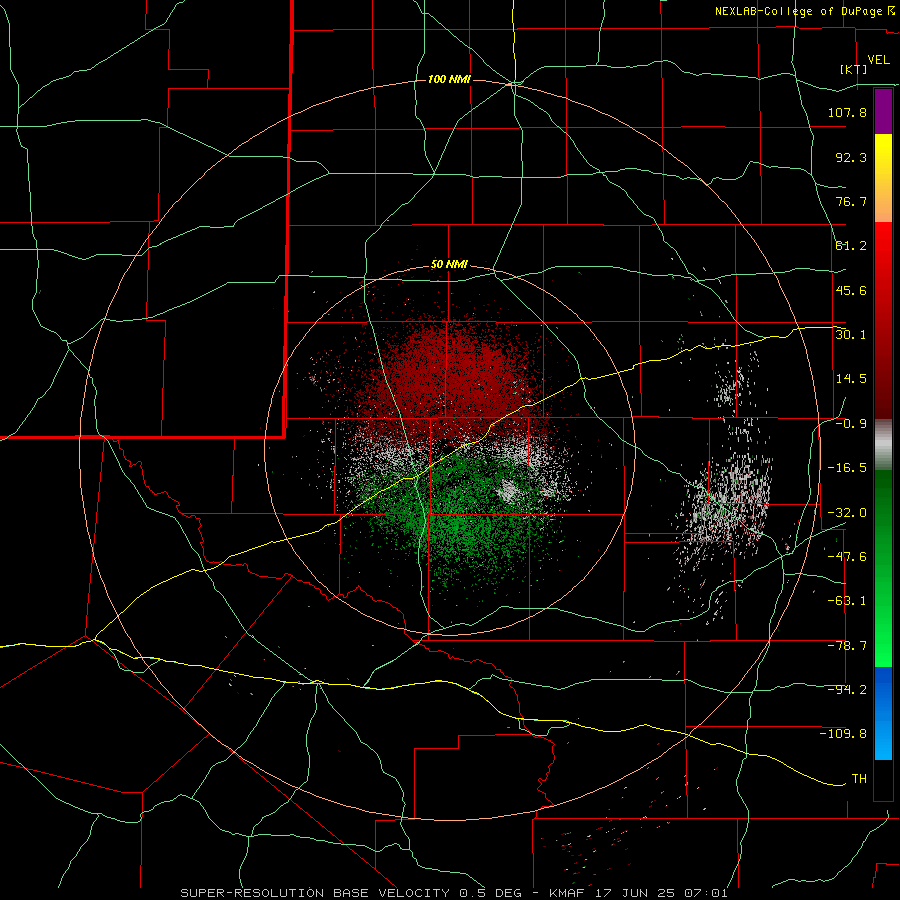Screen dimensions: 900x900
Task: Select the 76.7 velocity value
Action: (x=851, y=201)
